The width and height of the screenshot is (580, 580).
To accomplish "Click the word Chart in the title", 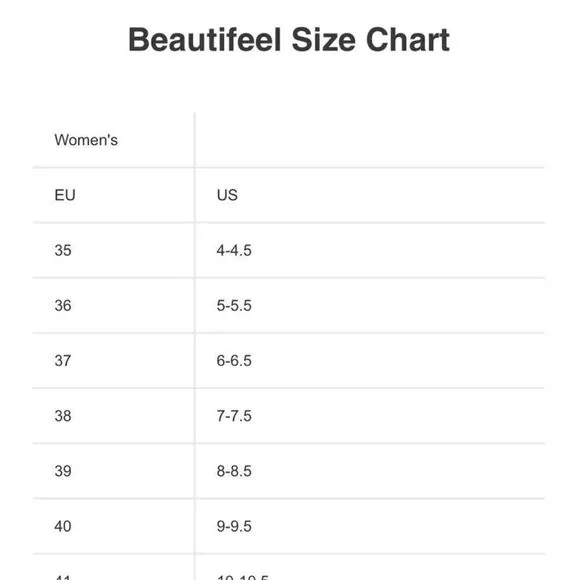I will 408,40.
